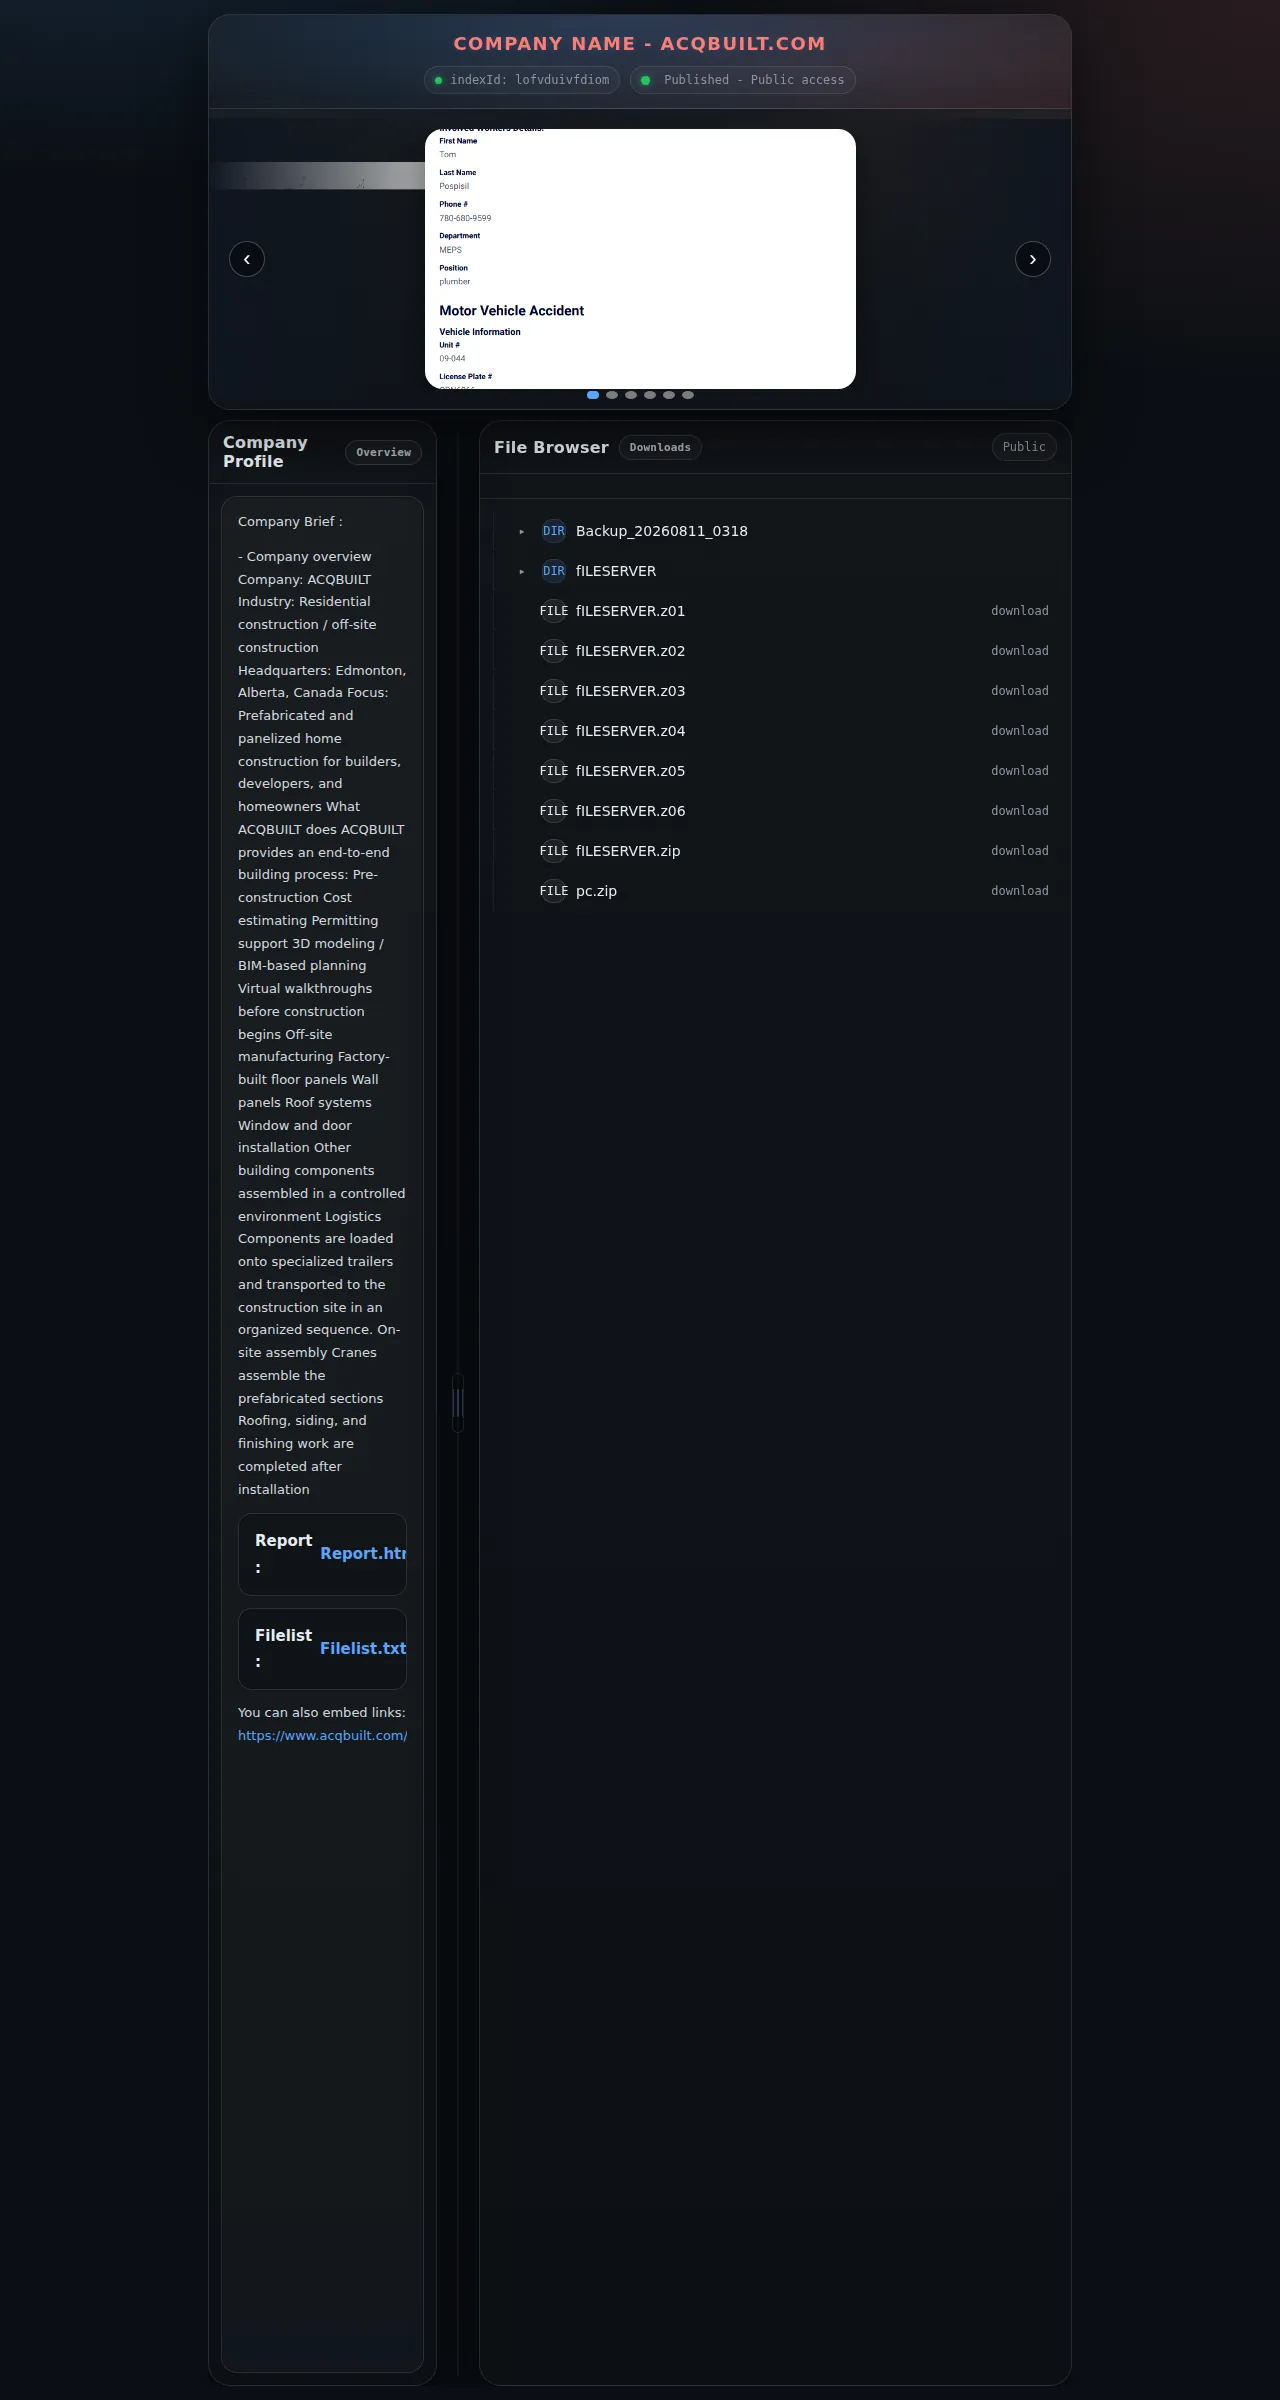Click the FILE badge of fILESERVER.z01
The width and height of the screenshot is (1280, 2400).
tap(554, 611)
